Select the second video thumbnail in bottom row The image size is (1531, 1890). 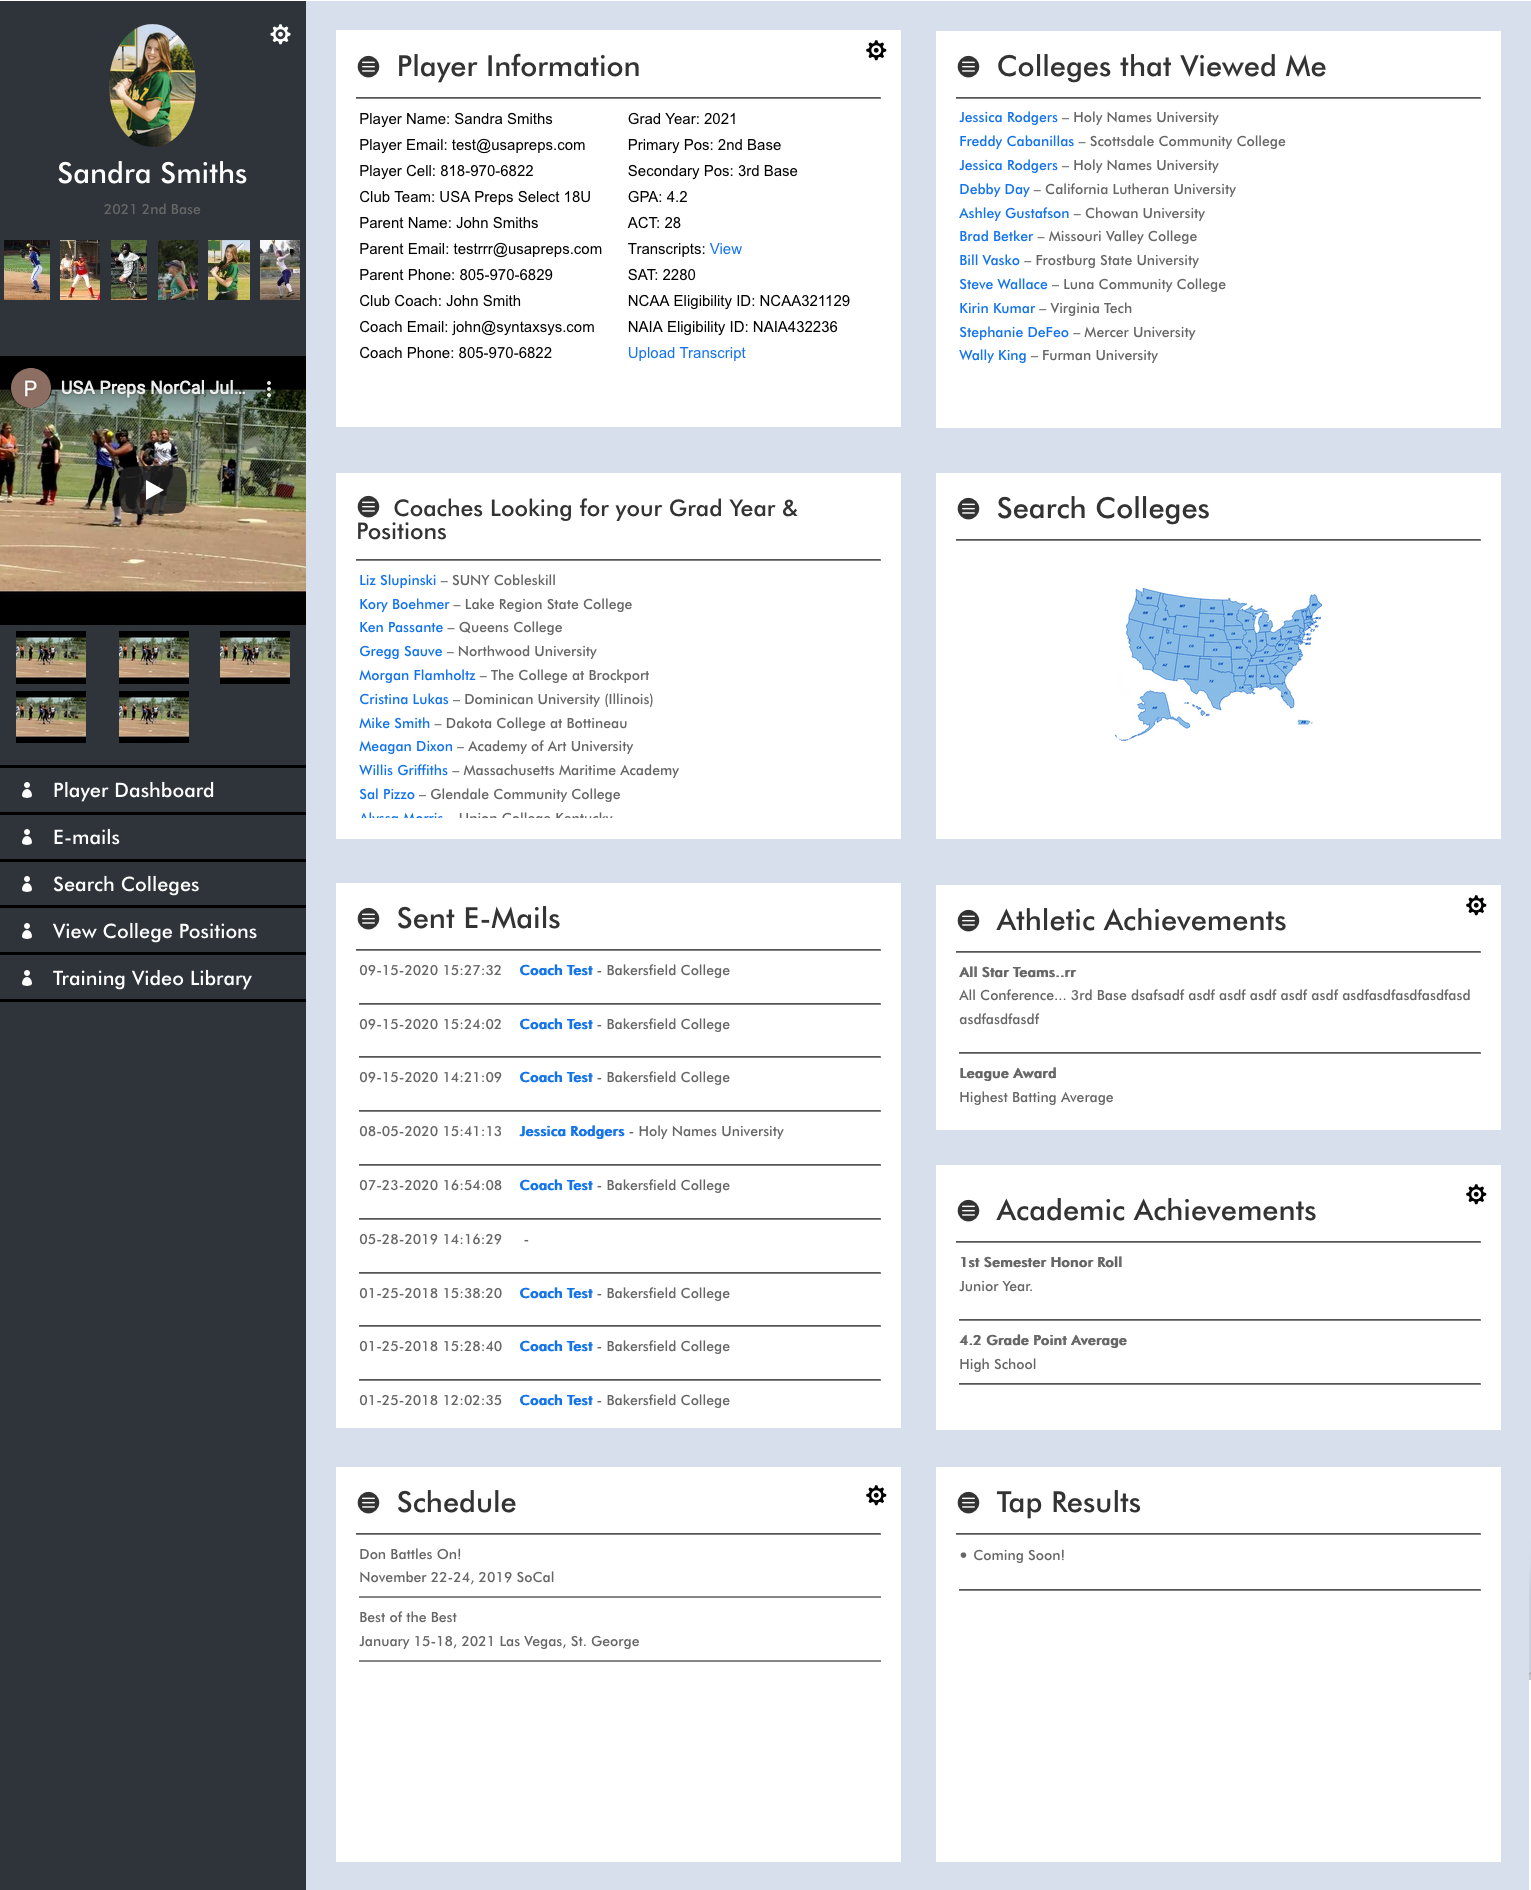coord(154,717)
